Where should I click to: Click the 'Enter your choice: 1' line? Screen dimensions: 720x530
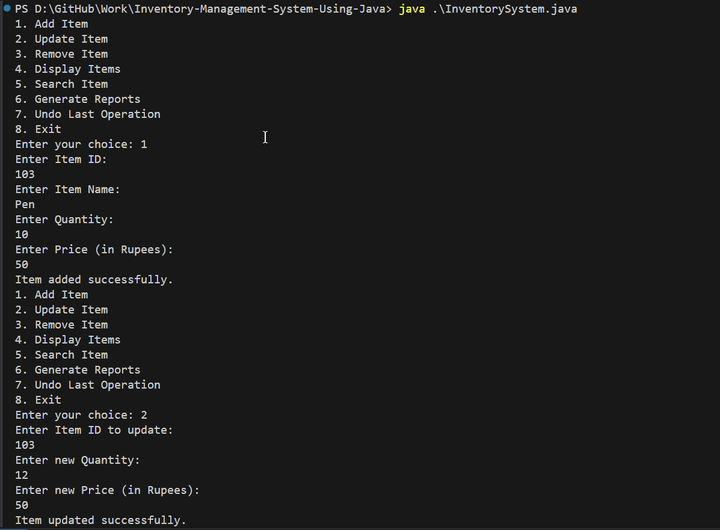[x=81, y=144]
